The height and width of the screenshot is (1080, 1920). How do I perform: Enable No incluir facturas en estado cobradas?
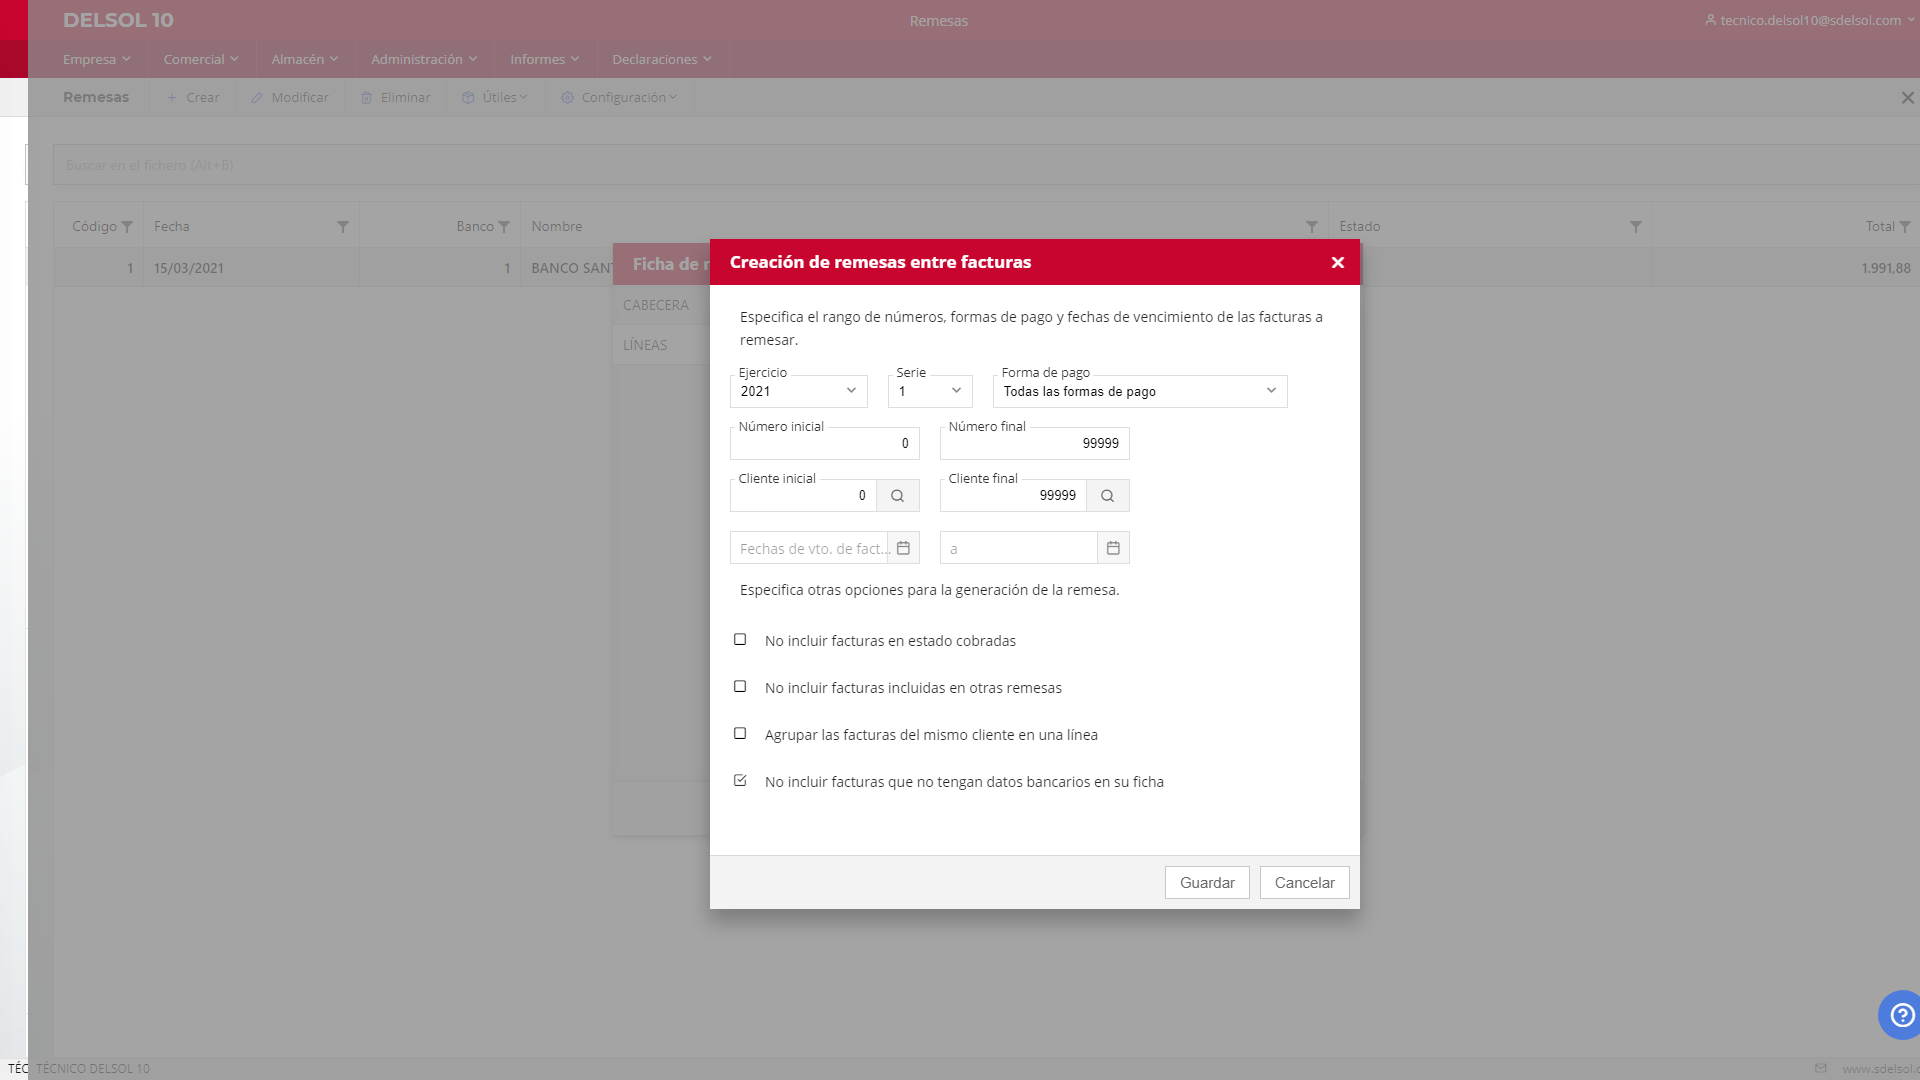tap(740, 640)
